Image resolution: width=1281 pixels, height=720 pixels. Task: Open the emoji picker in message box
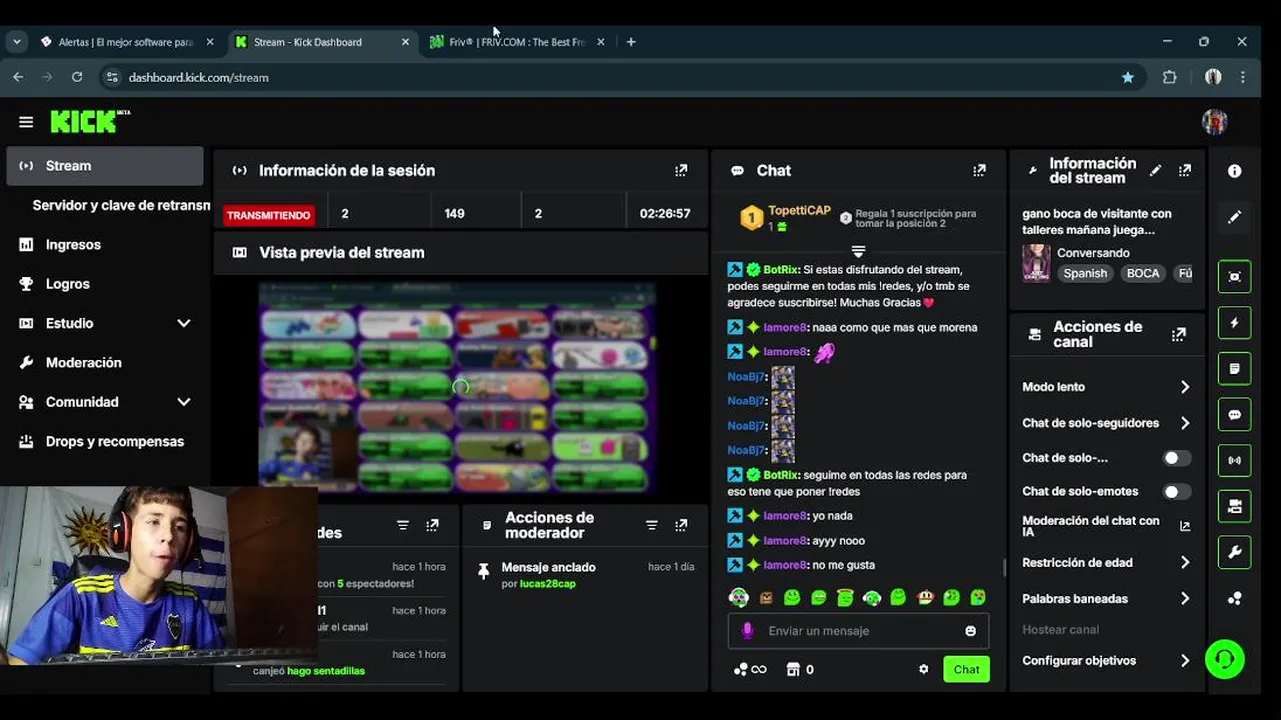coord(970,631)
